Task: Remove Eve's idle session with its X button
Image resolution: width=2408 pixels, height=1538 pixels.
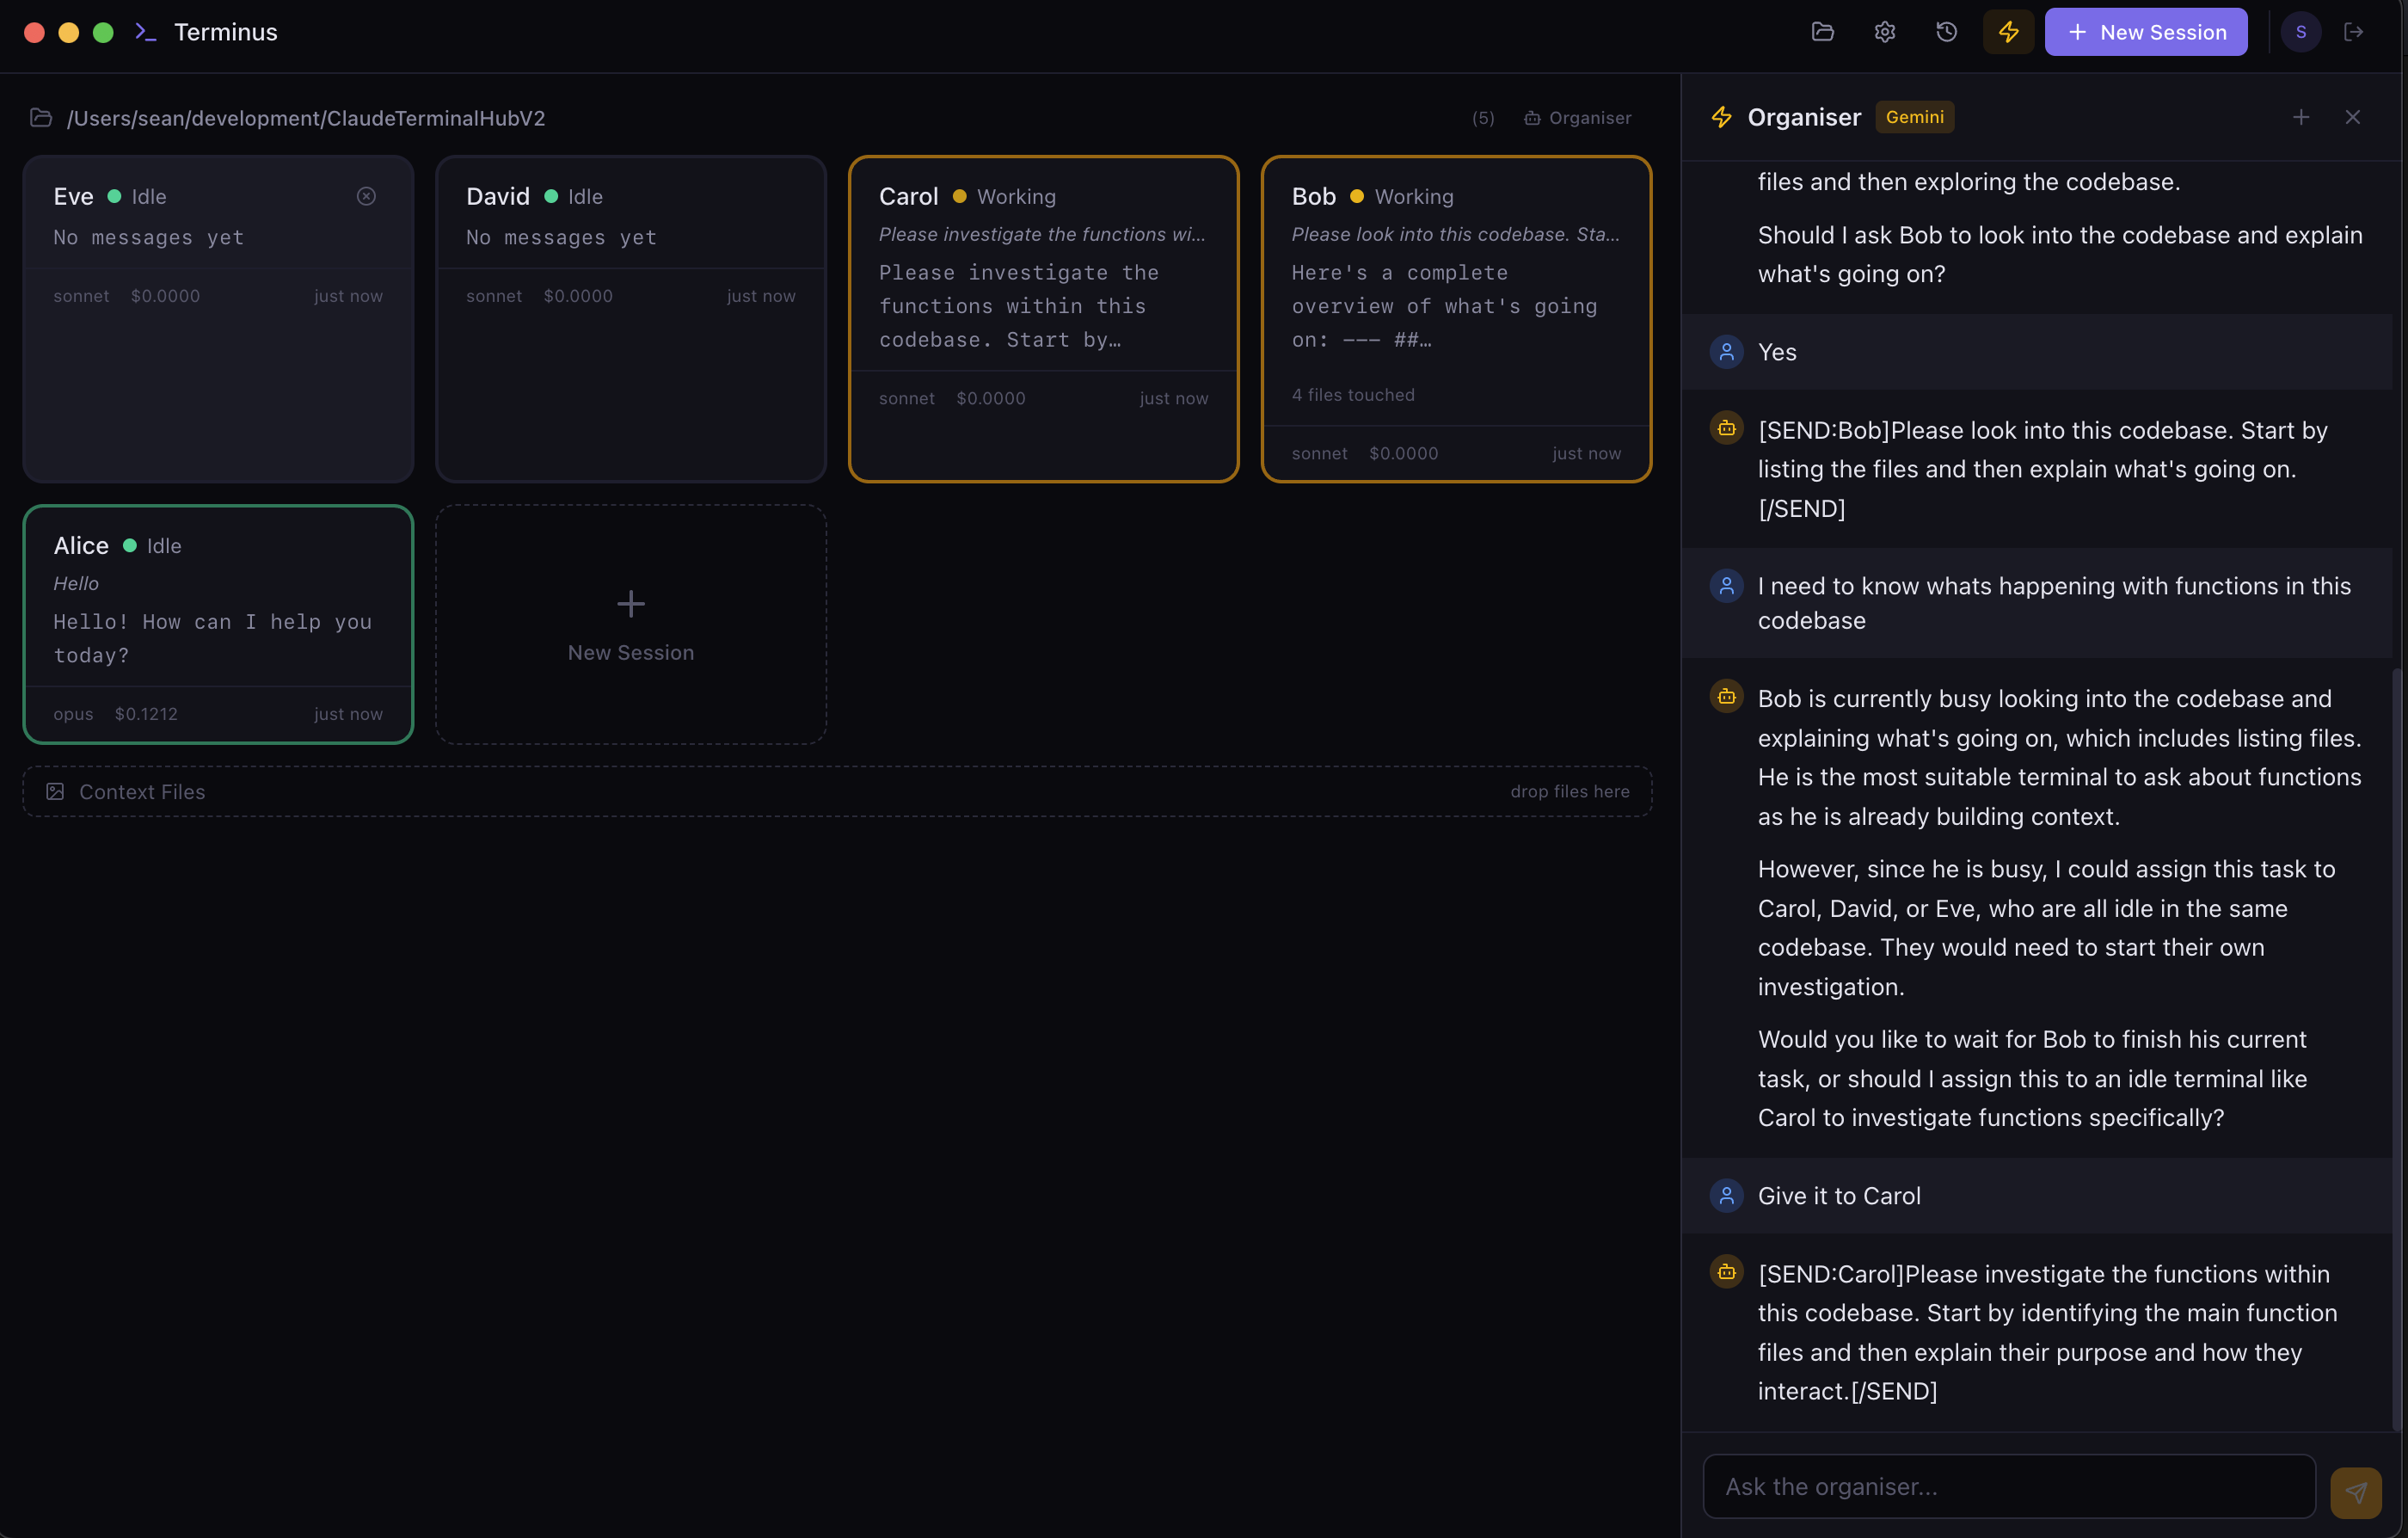Action: (x=366, y=195)
